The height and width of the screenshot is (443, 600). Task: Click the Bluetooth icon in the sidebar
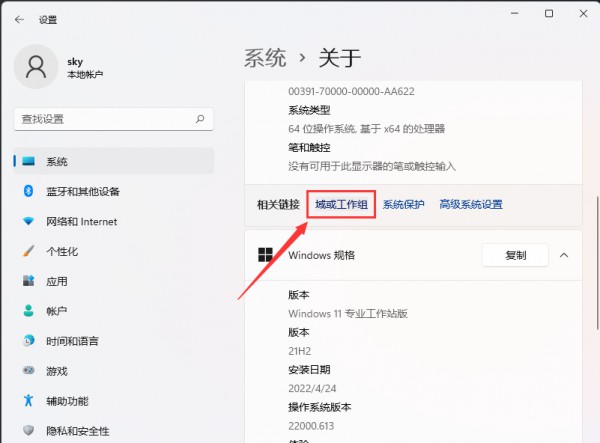pos(28,191)
